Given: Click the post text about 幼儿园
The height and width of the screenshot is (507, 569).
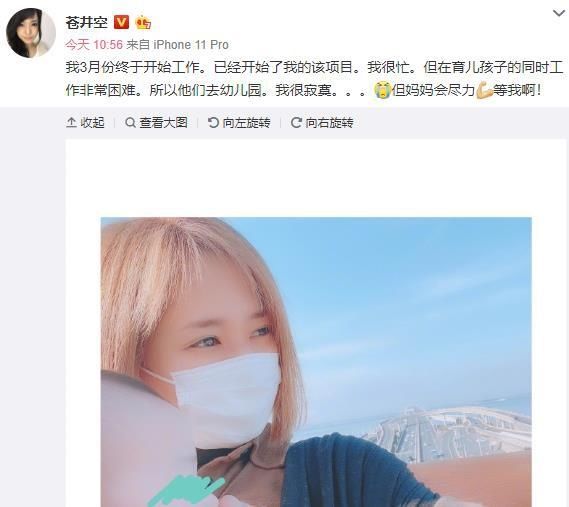Looking at the screenshot, I should coord(314,79).
